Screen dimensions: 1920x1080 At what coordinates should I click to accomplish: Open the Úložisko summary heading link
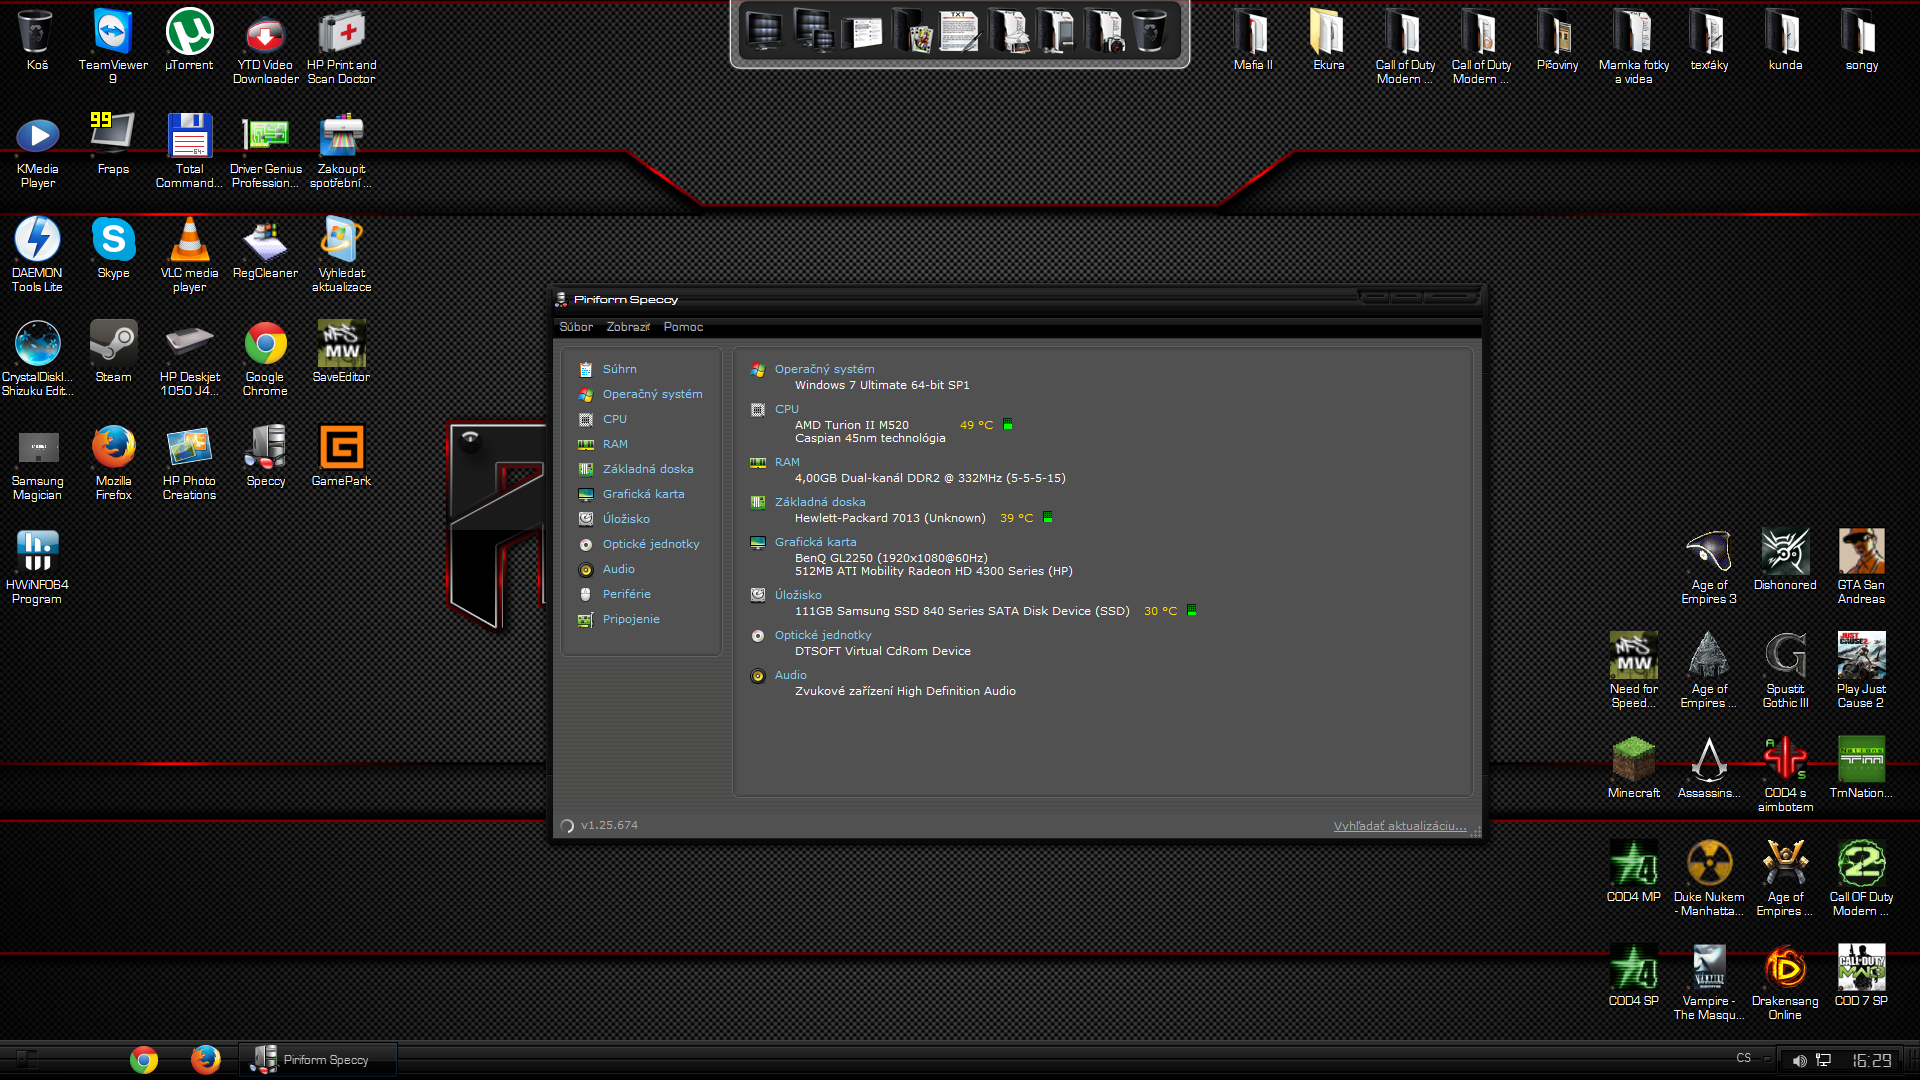pos(798,595)
